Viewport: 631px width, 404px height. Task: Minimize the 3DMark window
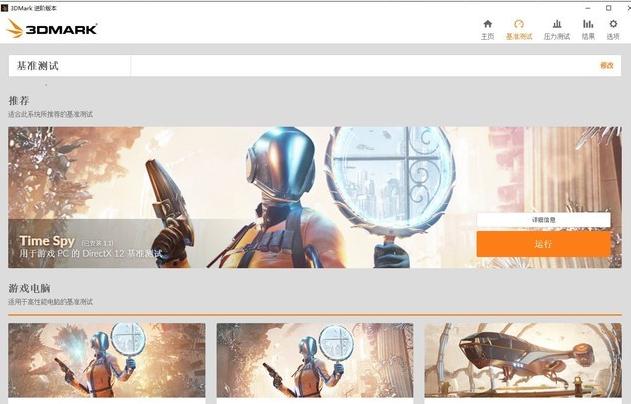tap(588, 8)
